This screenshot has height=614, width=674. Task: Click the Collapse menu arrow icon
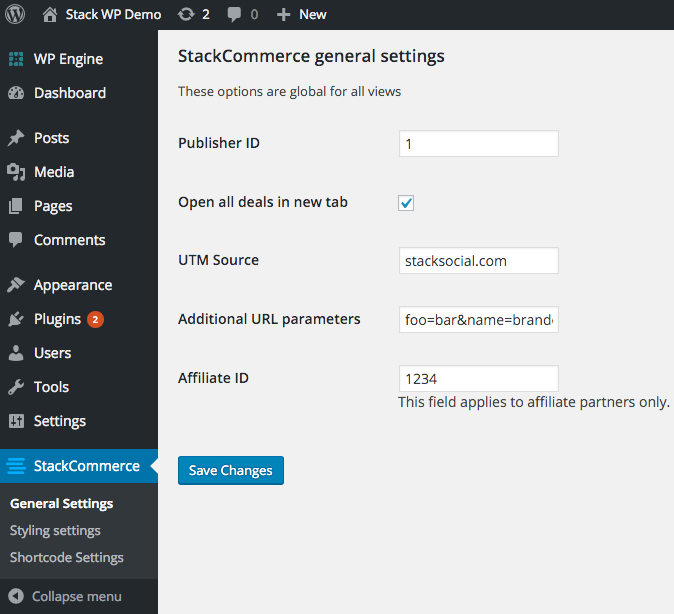pyautogui.click(x=16, y=596)
